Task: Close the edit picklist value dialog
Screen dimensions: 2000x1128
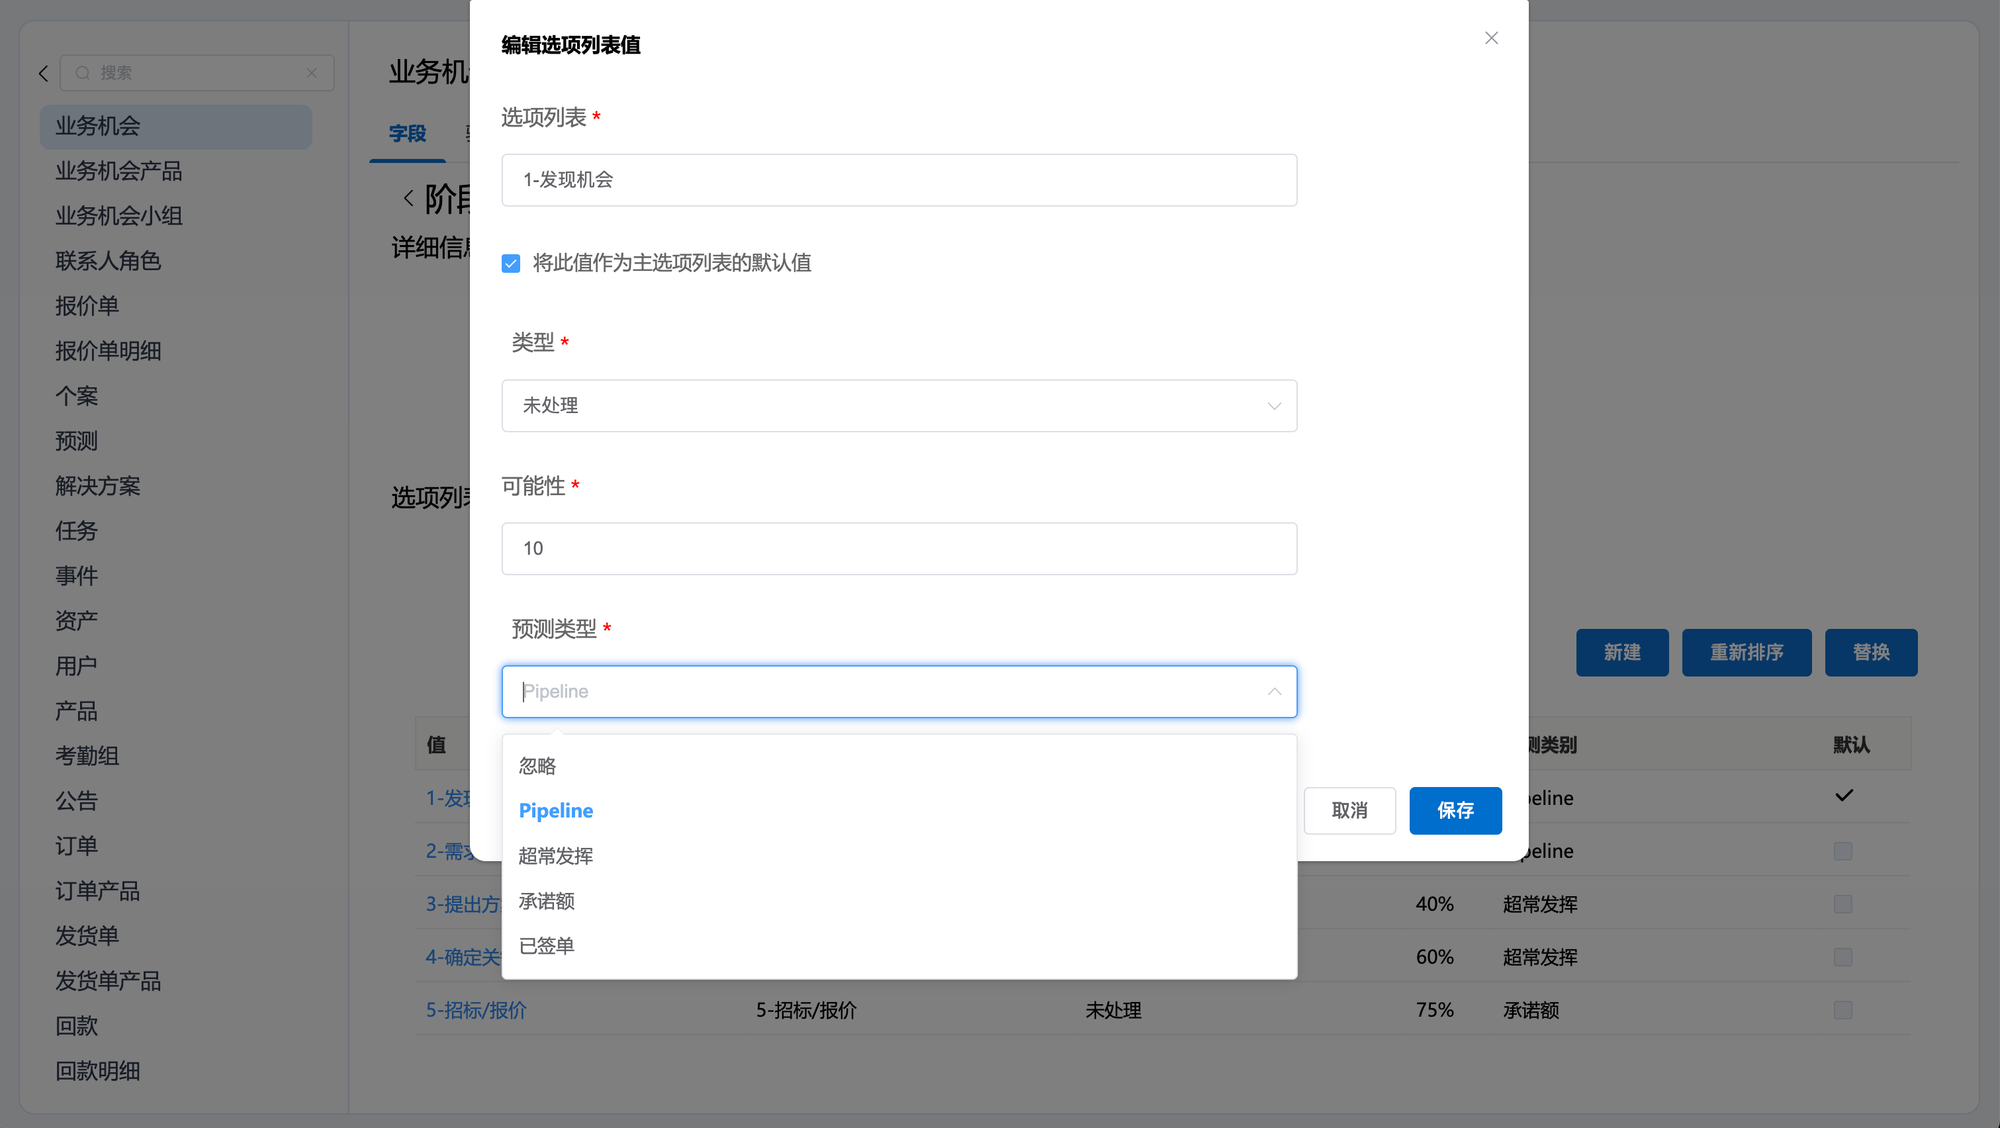Action: click(1491, 38)
